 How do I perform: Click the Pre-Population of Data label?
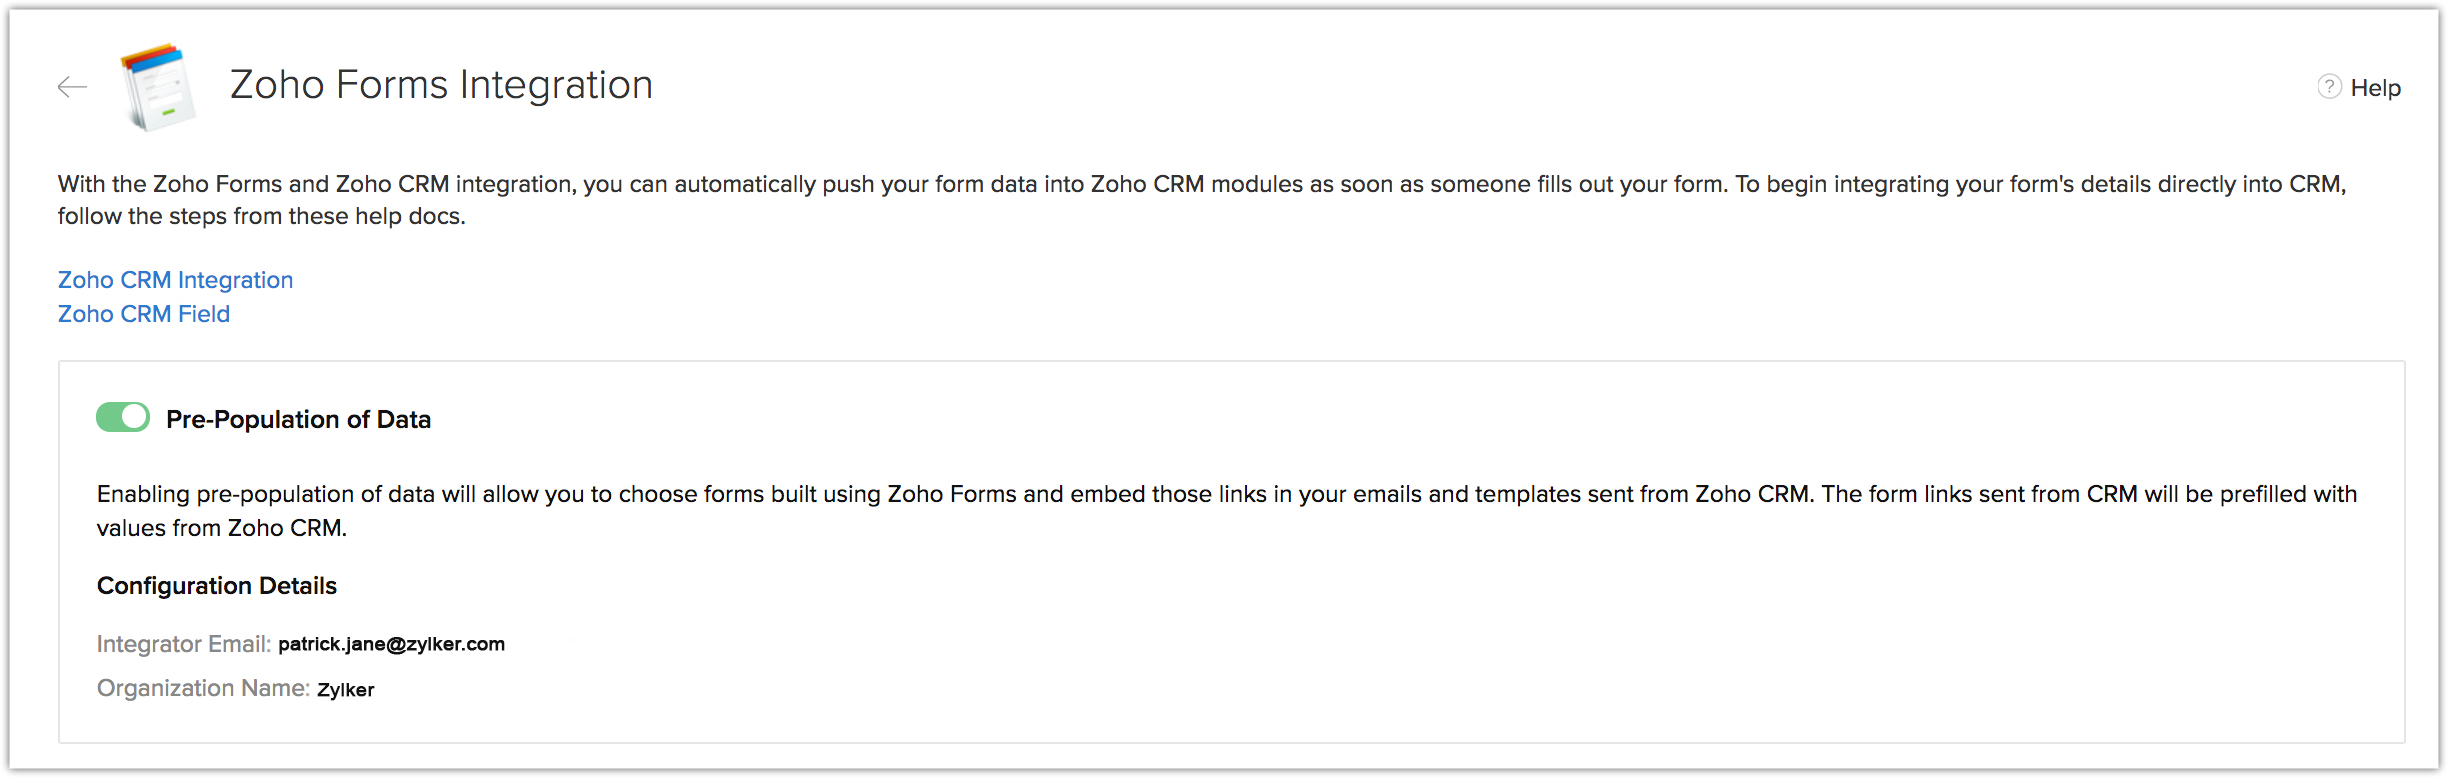tap(298, 419)
